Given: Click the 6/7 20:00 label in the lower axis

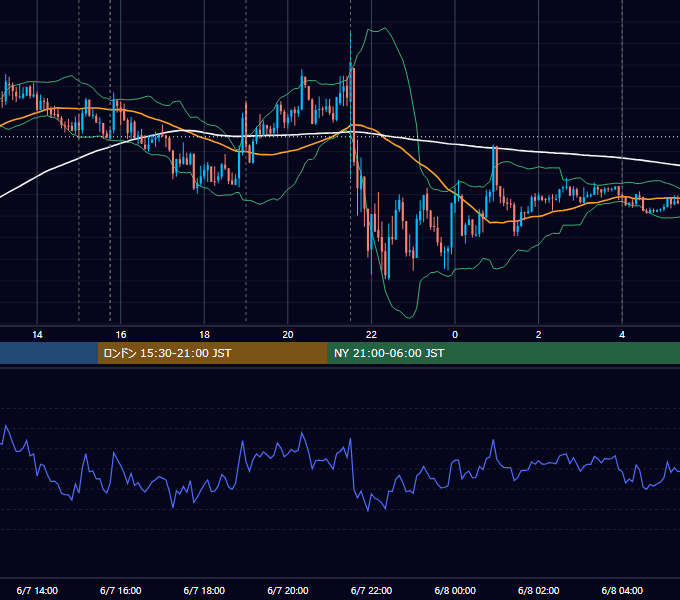Looking at the screenshot, I should click(x=288, y=590).
